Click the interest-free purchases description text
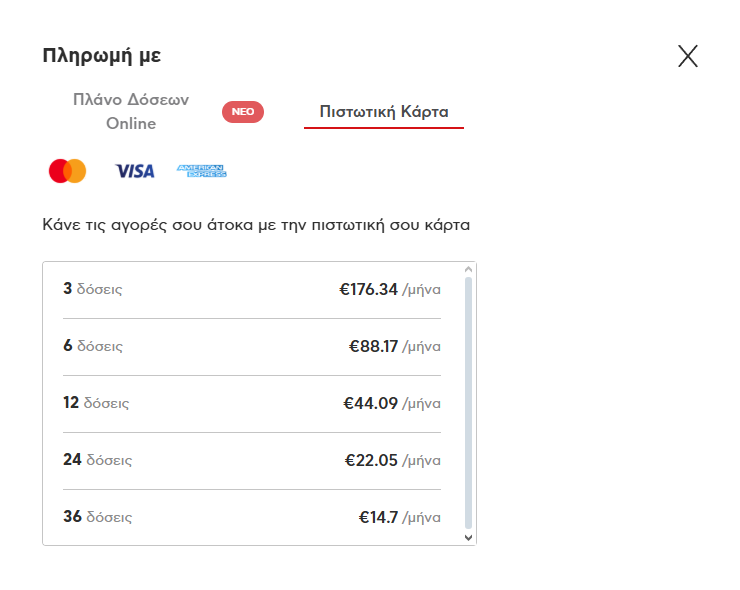Image resolution: width=740 pixels, height=590 pixels. pos(256,225)
